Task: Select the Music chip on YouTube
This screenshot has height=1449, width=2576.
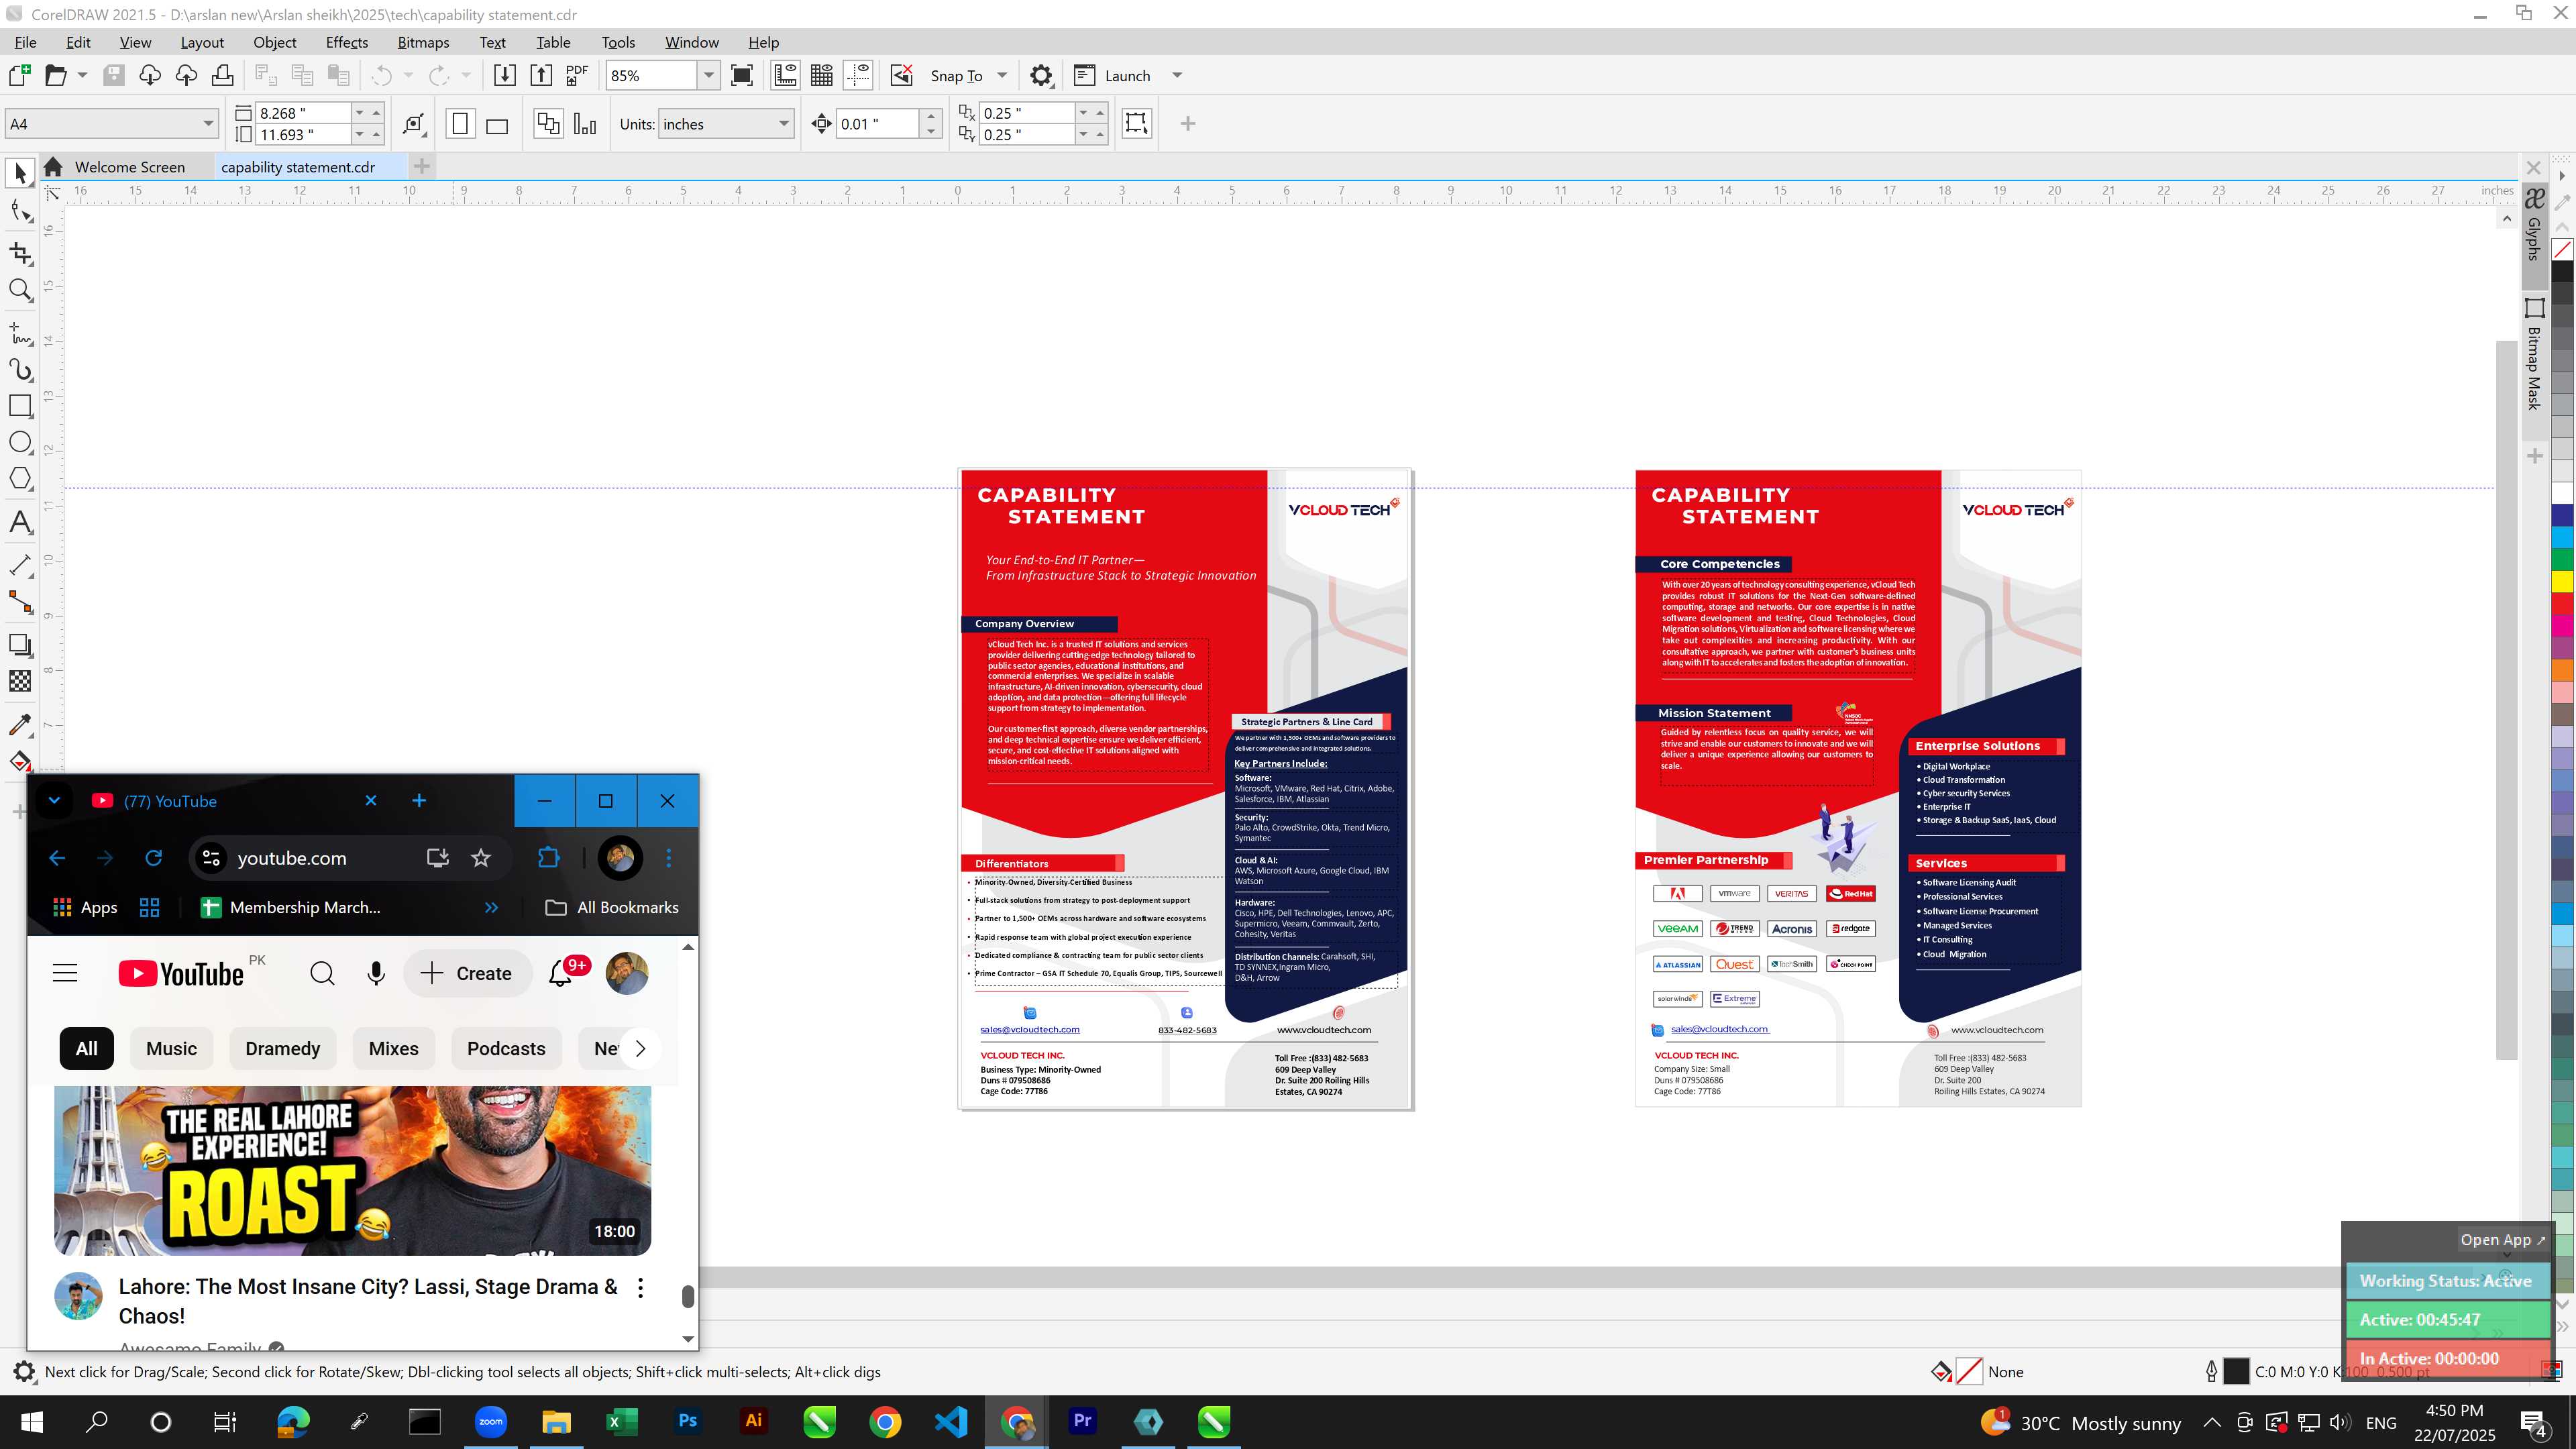Action: click(x=171, y=1048)
